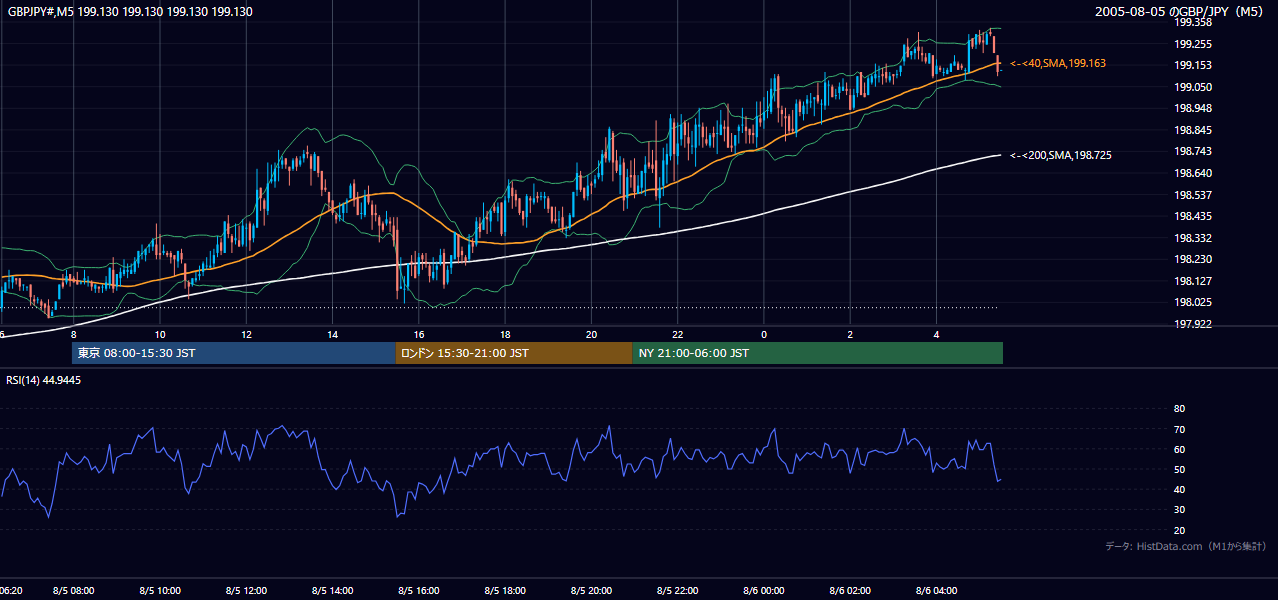Click RSI axis level 30
The height and width of the screenshot is (600, 1278).
1179,510
